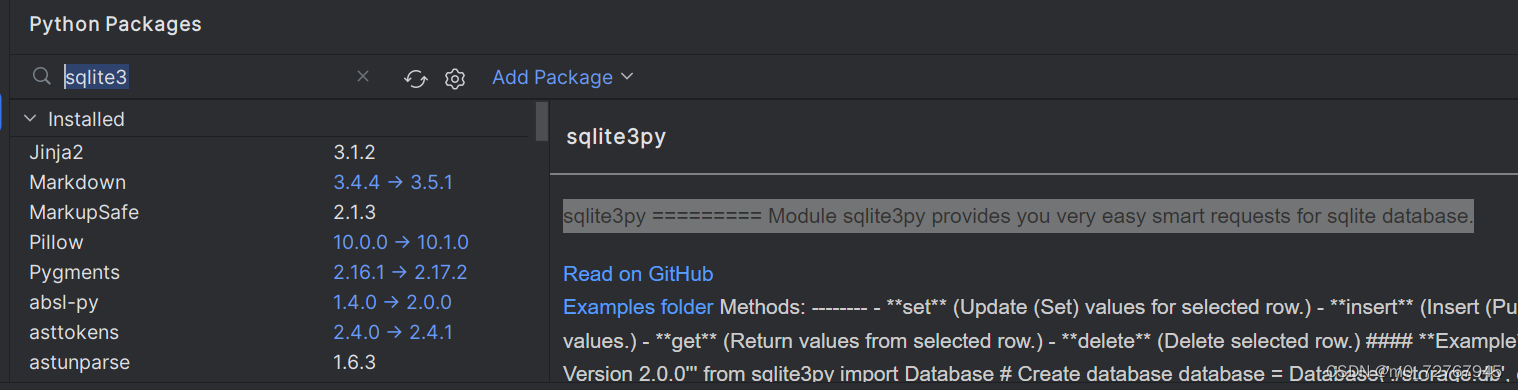1518x390 pixels.
Task: Collapse the Installed packages group
Action: click(x=30, y=119)
